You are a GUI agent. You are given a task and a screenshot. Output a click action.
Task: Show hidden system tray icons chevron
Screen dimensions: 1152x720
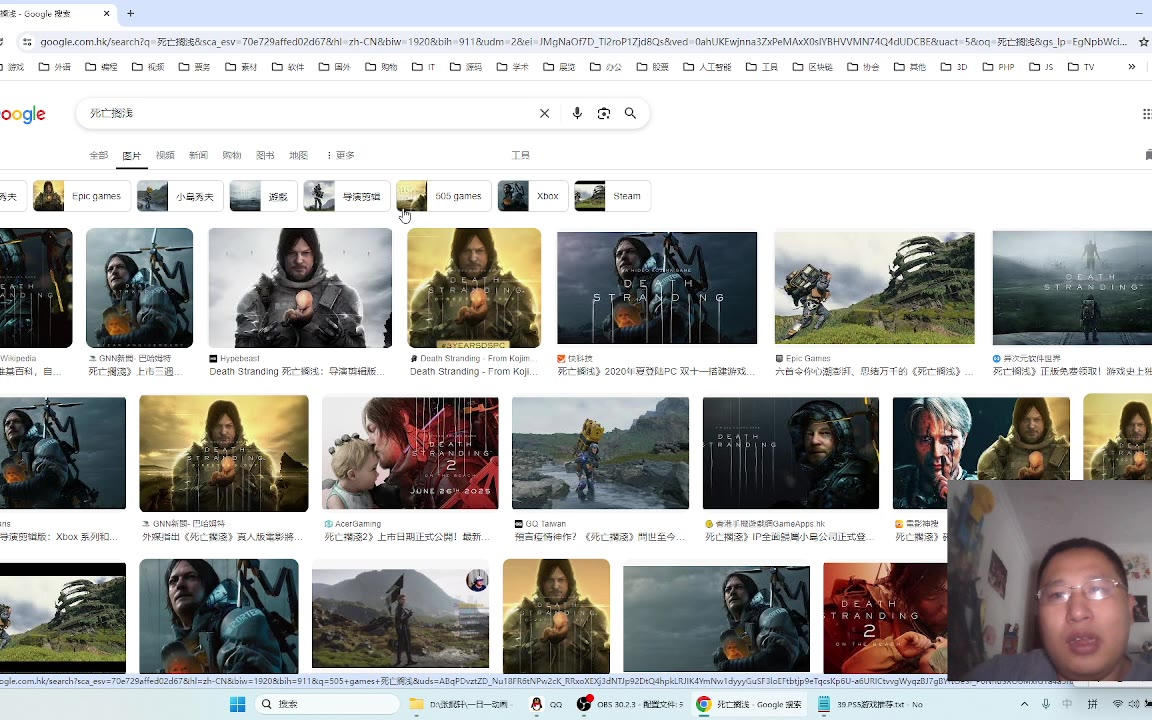(x=1024, y=704)
